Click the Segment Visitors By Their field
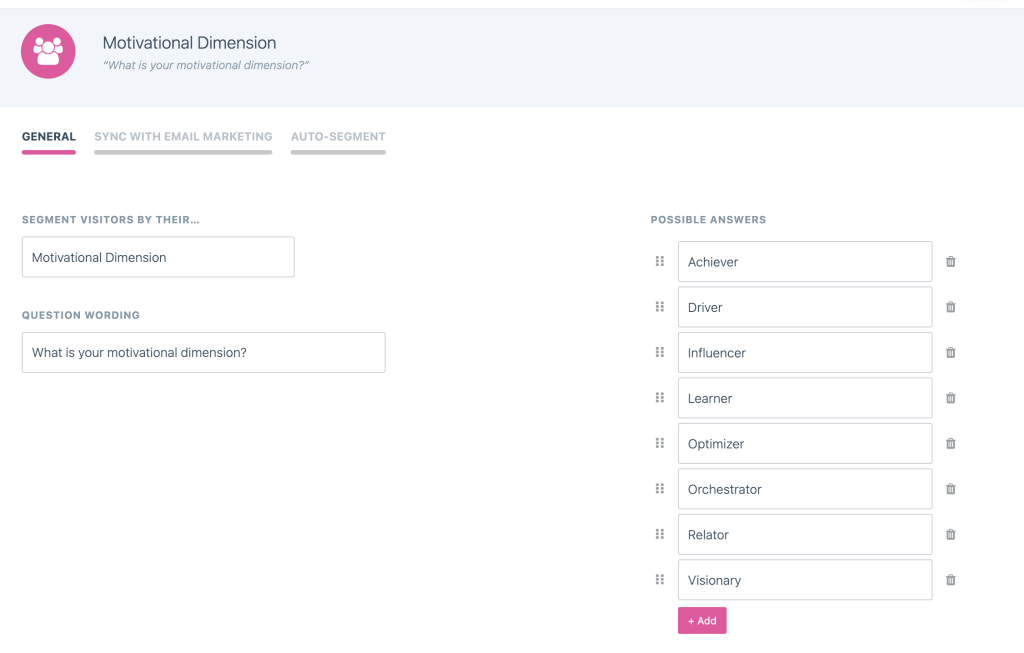 (x=158, y=257)
